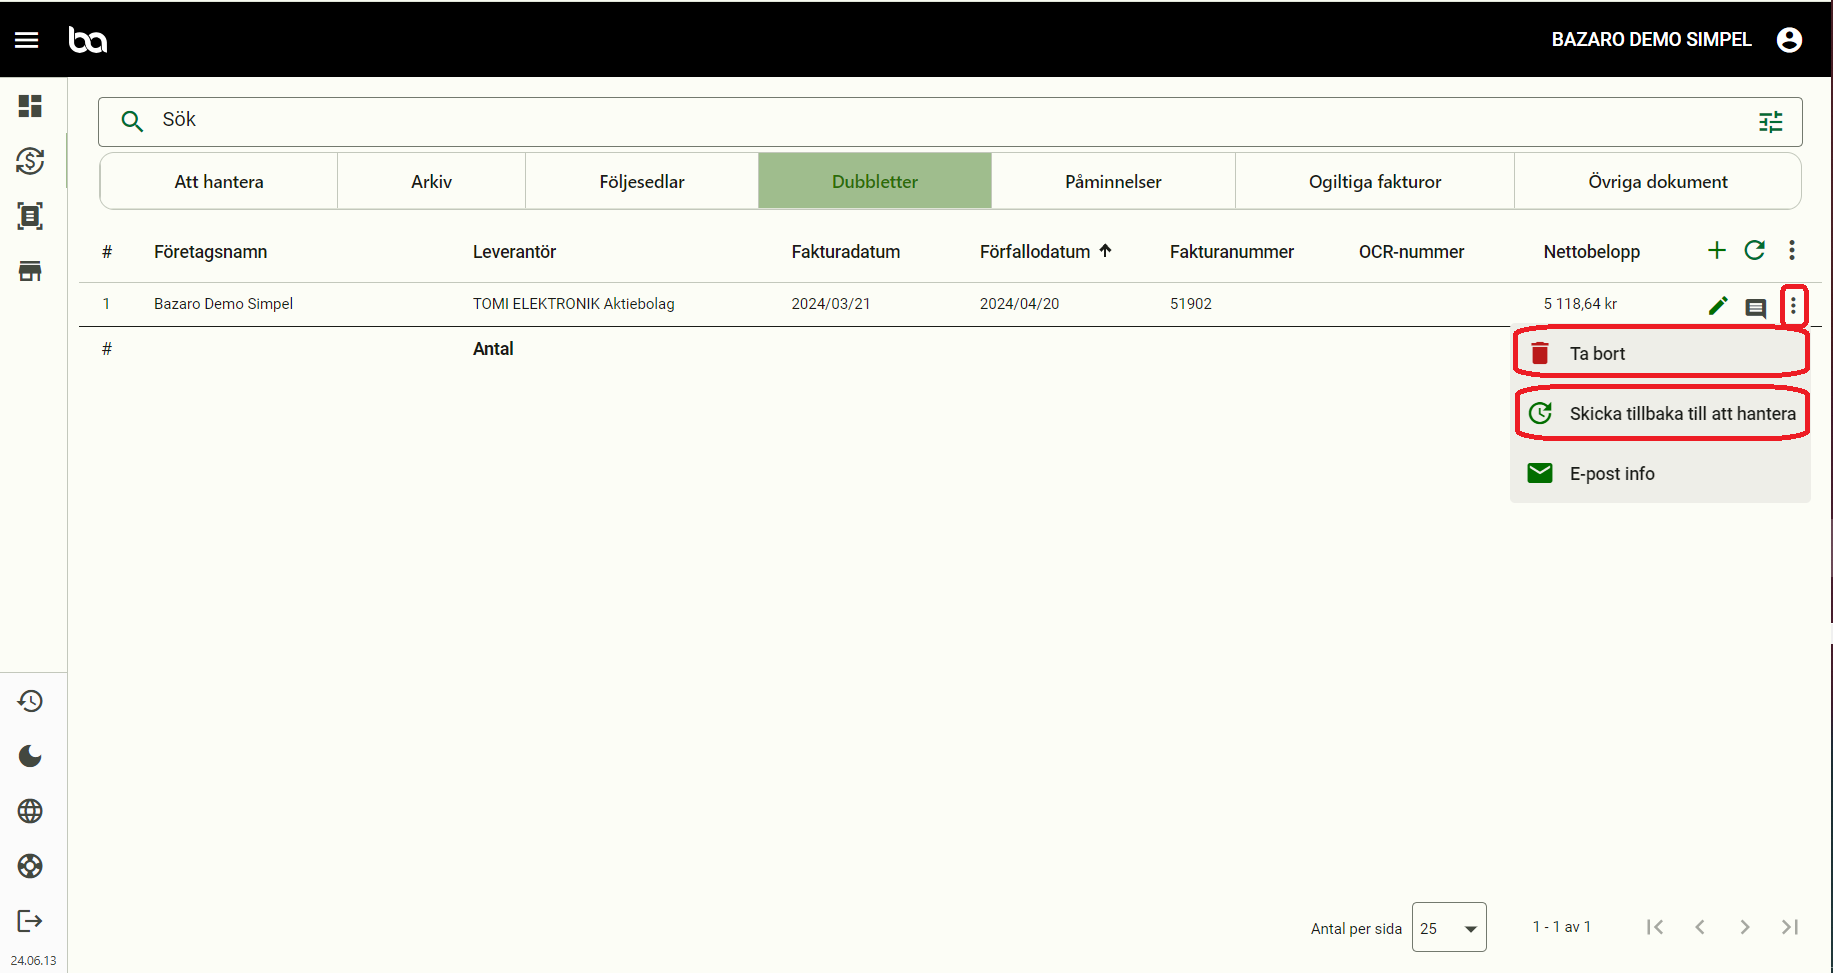Jump to last page of results
Screen dimensions: 1833x973
click(1790, 927)
